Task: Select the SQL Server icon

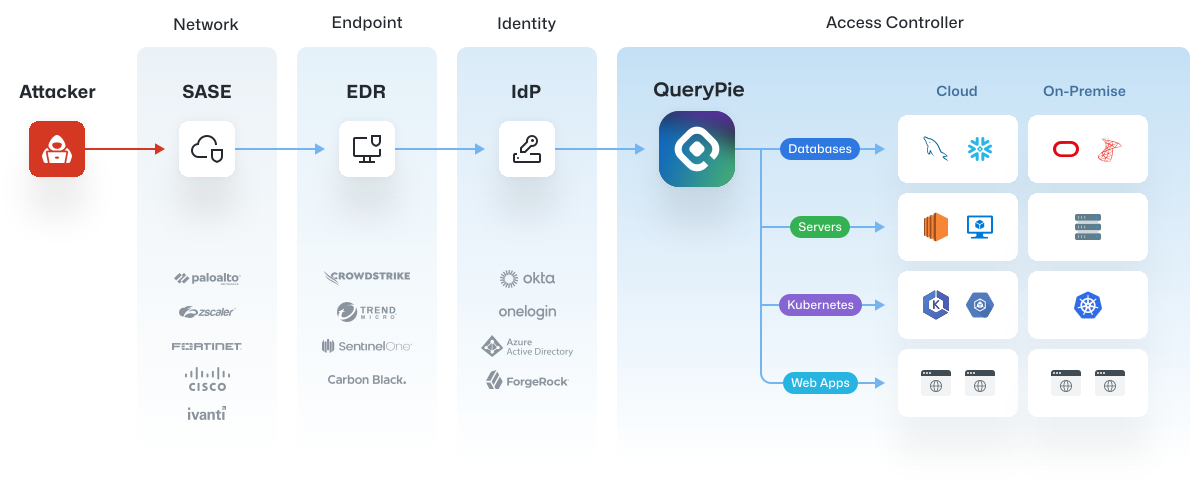Action: click(x=1109, y=149)
